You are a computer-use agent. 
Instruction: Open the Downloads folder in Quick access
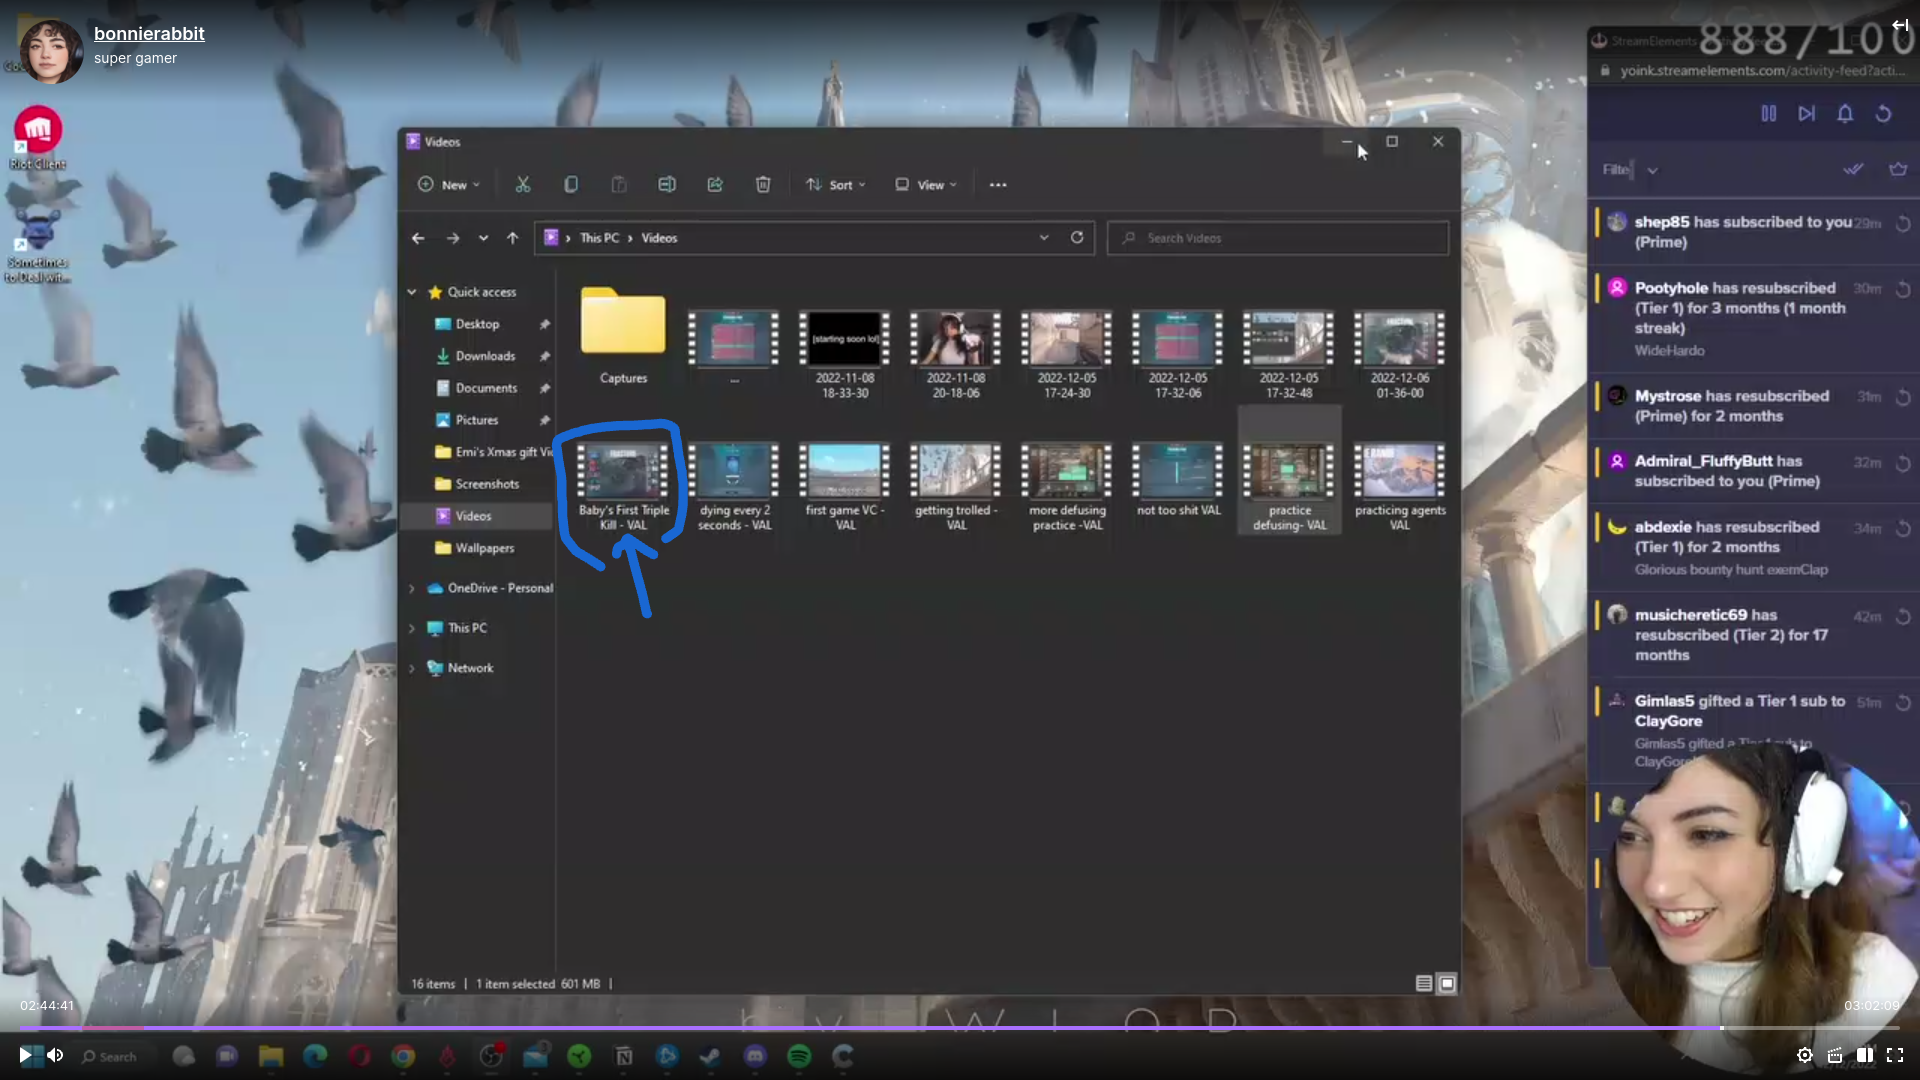(x=485, y=356)
